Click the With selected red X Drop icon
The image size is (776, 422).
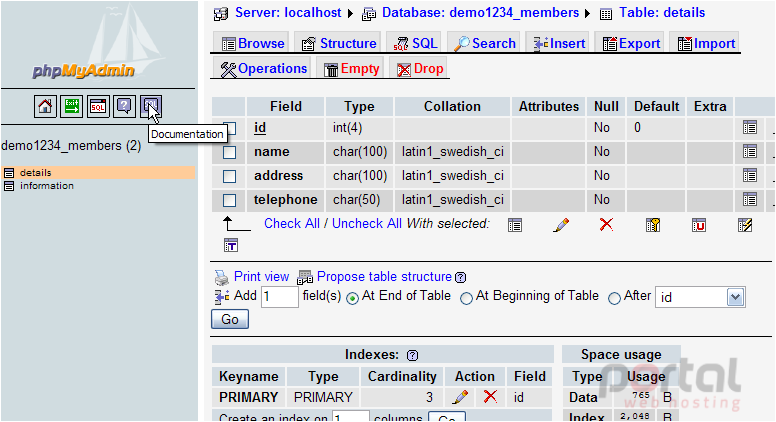point(606,225)
